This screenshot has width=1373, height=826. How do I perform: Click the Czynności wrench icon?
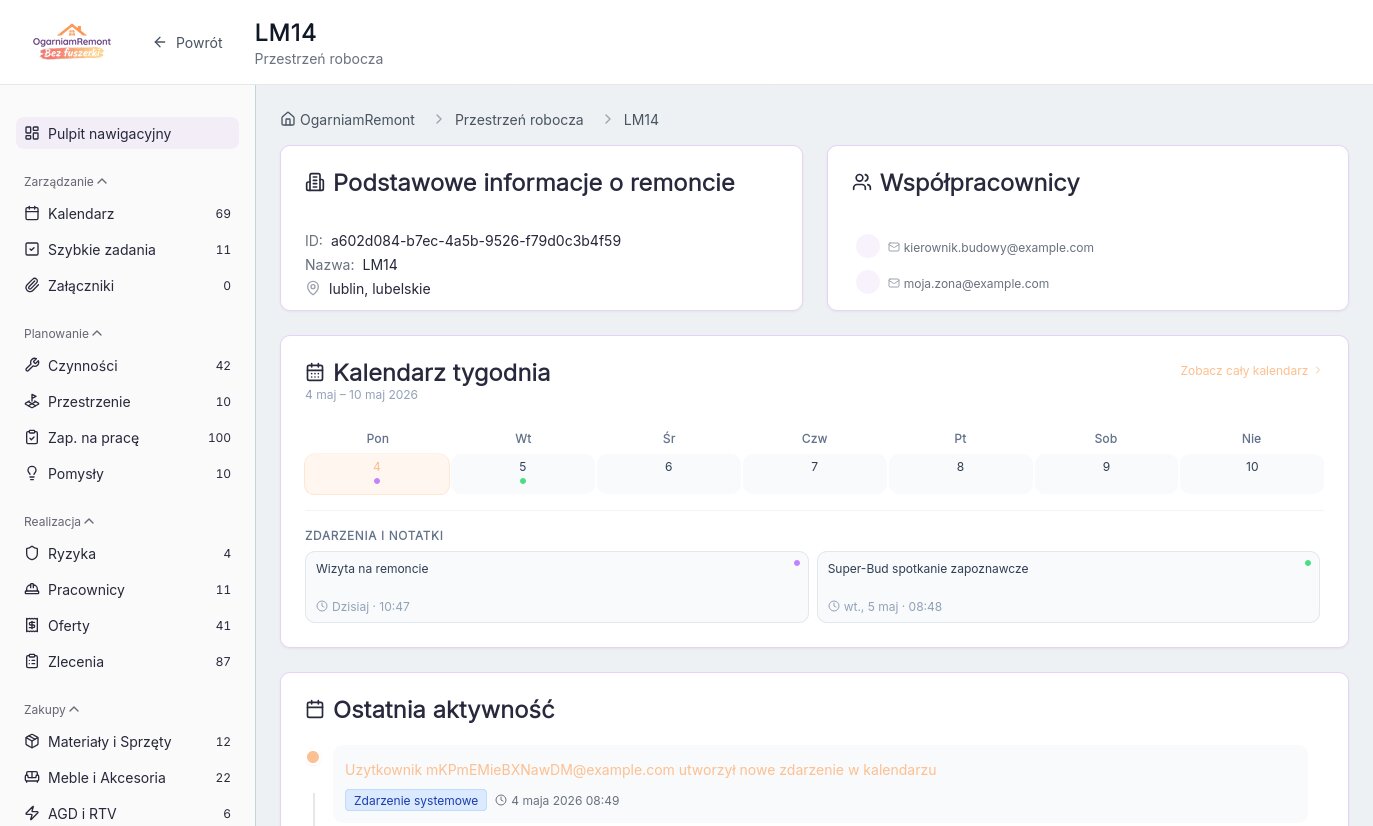32,366
